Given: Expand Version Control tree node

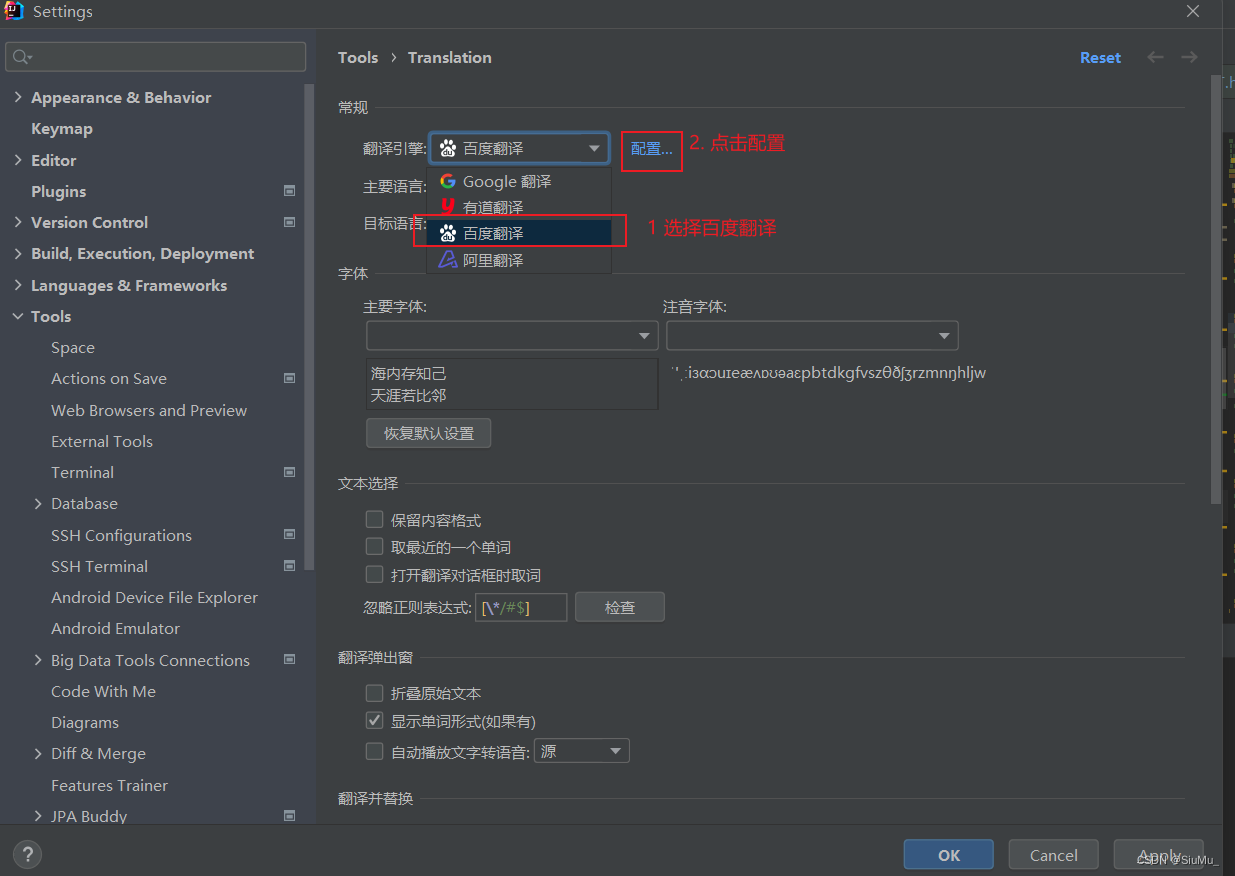Looking at the screenshot, I should [x=18, y=222].
